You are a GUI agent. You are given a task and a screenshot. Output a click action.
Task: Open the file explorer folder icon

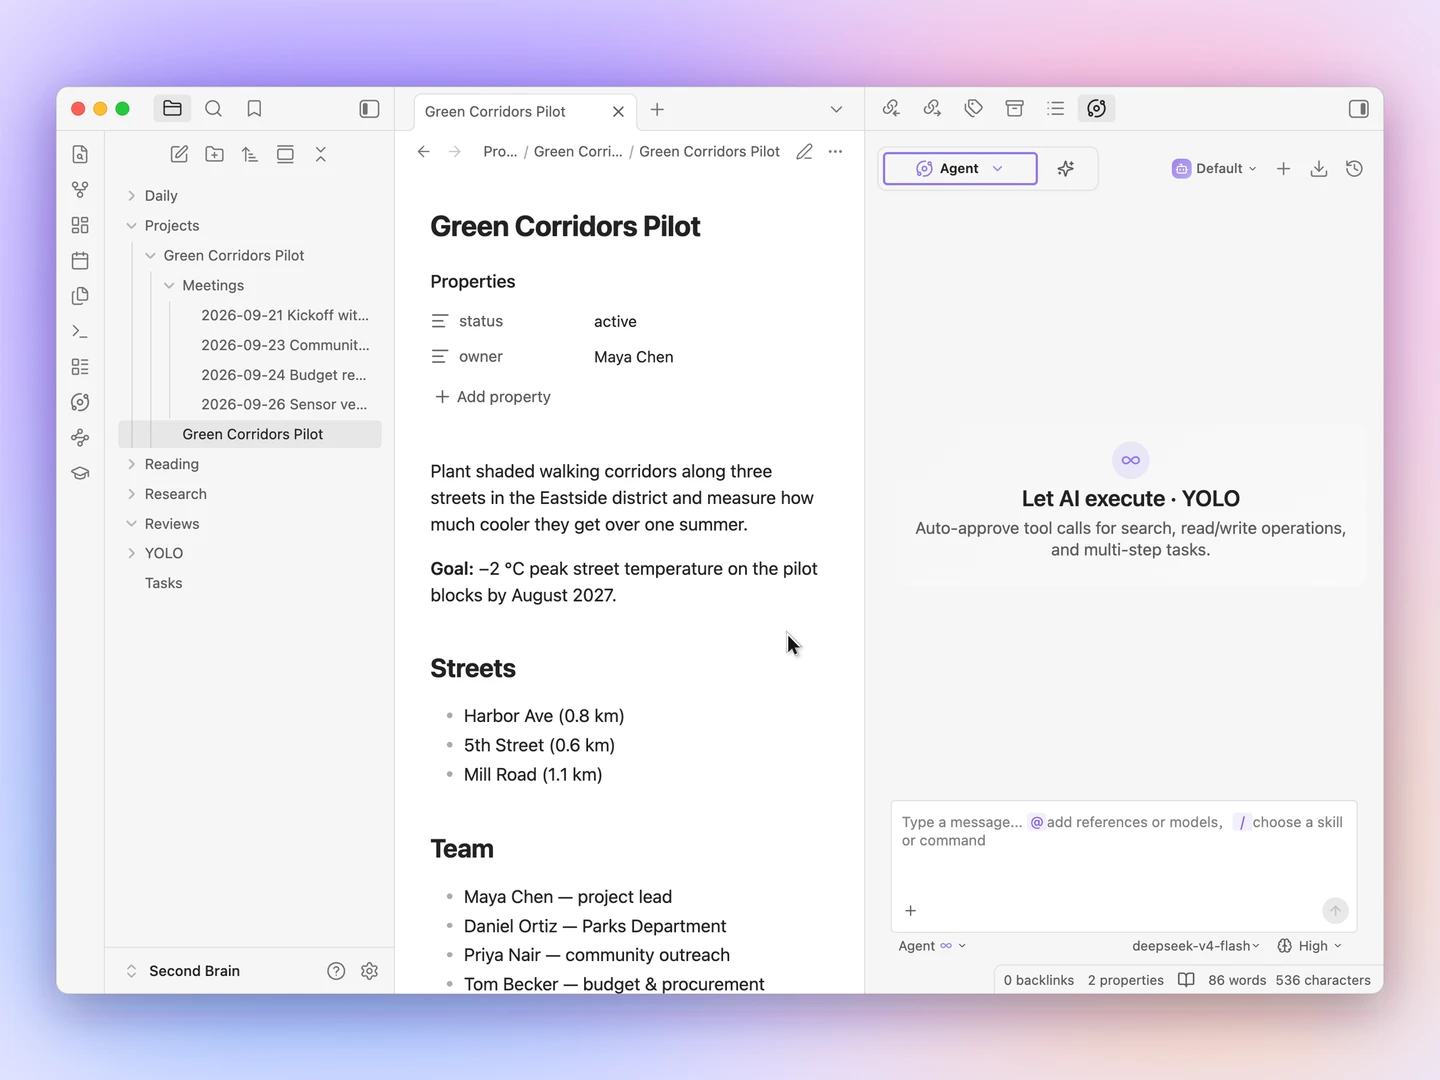(x=172, y=109)
